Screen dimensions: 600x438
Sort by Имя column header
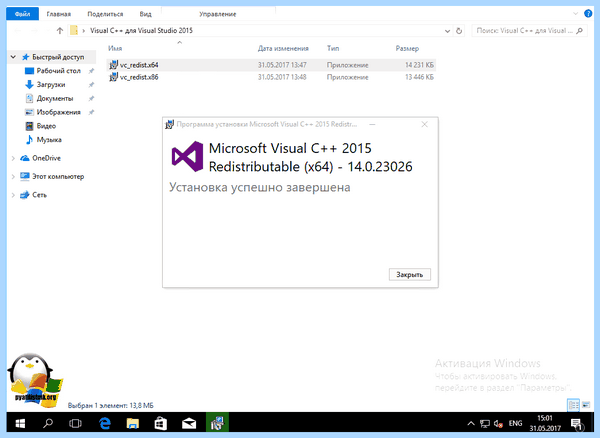click(x=115, y=48)
